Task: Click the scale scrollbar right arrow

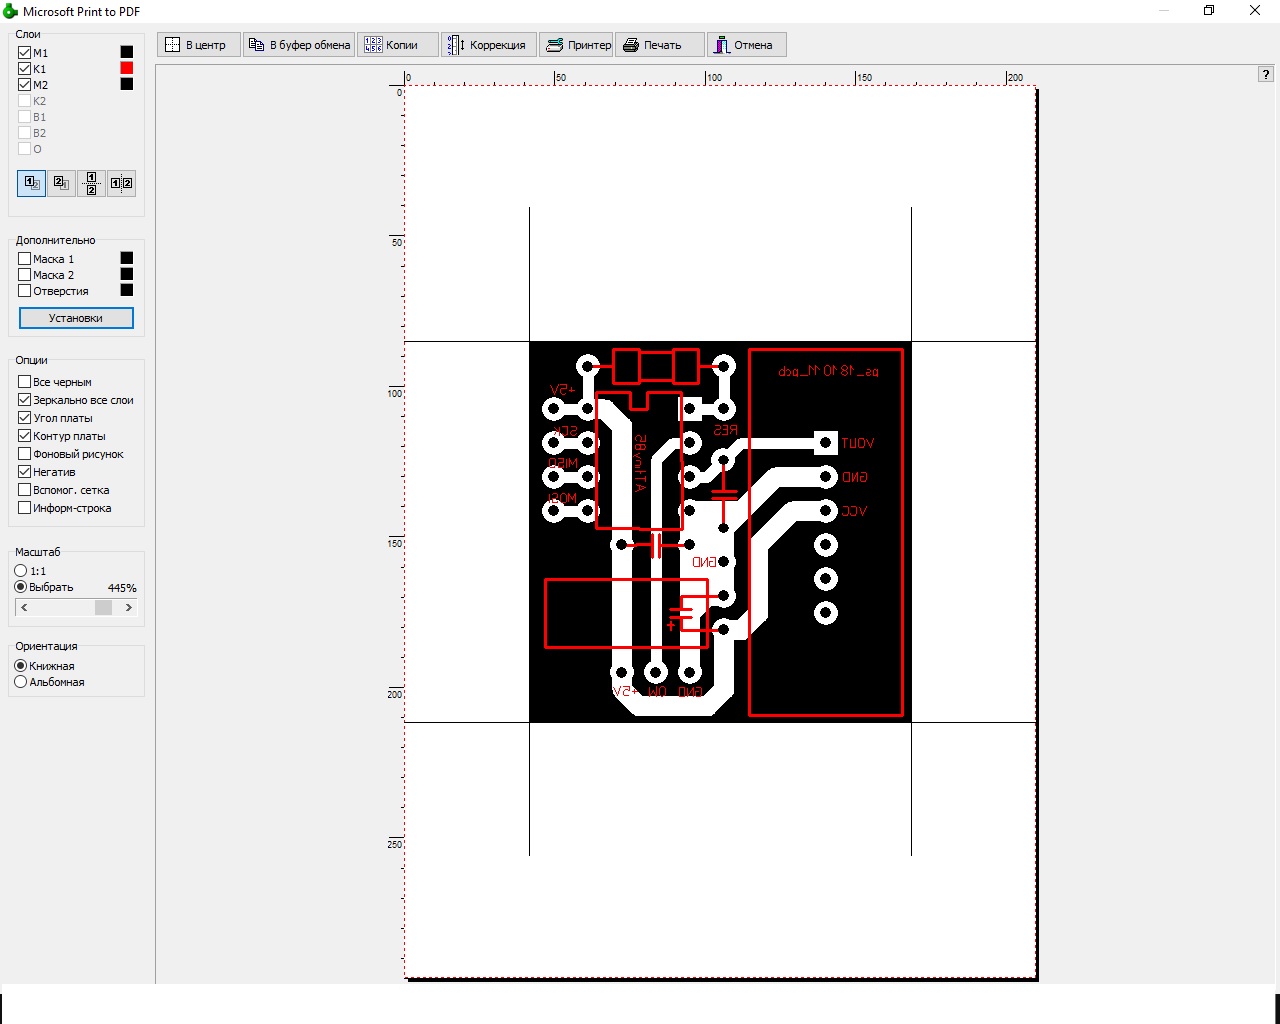Action: (x=128, y=608)
